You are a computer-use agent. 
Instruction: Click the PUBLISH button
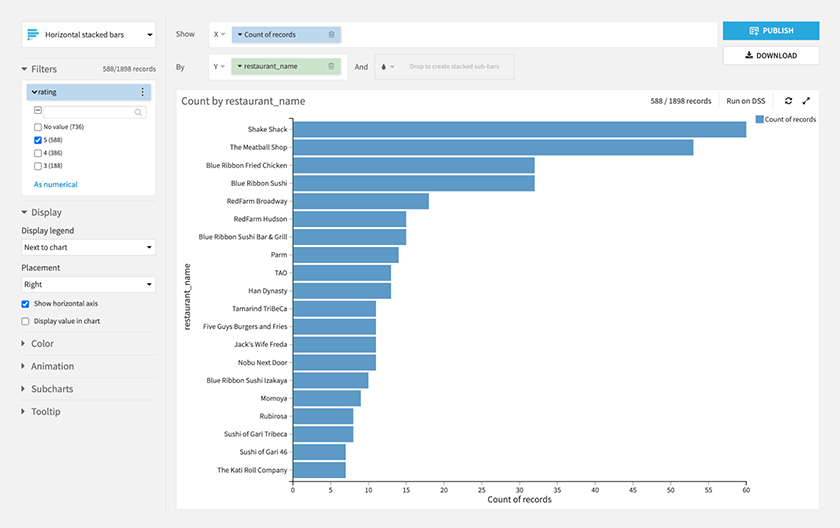click(771, 31)
